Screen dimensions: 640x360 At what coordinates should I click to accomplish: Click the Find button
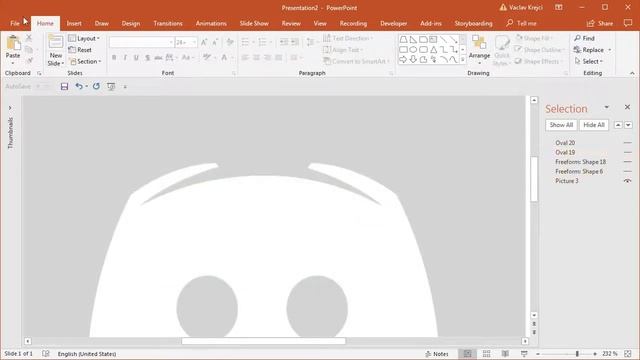584,38
